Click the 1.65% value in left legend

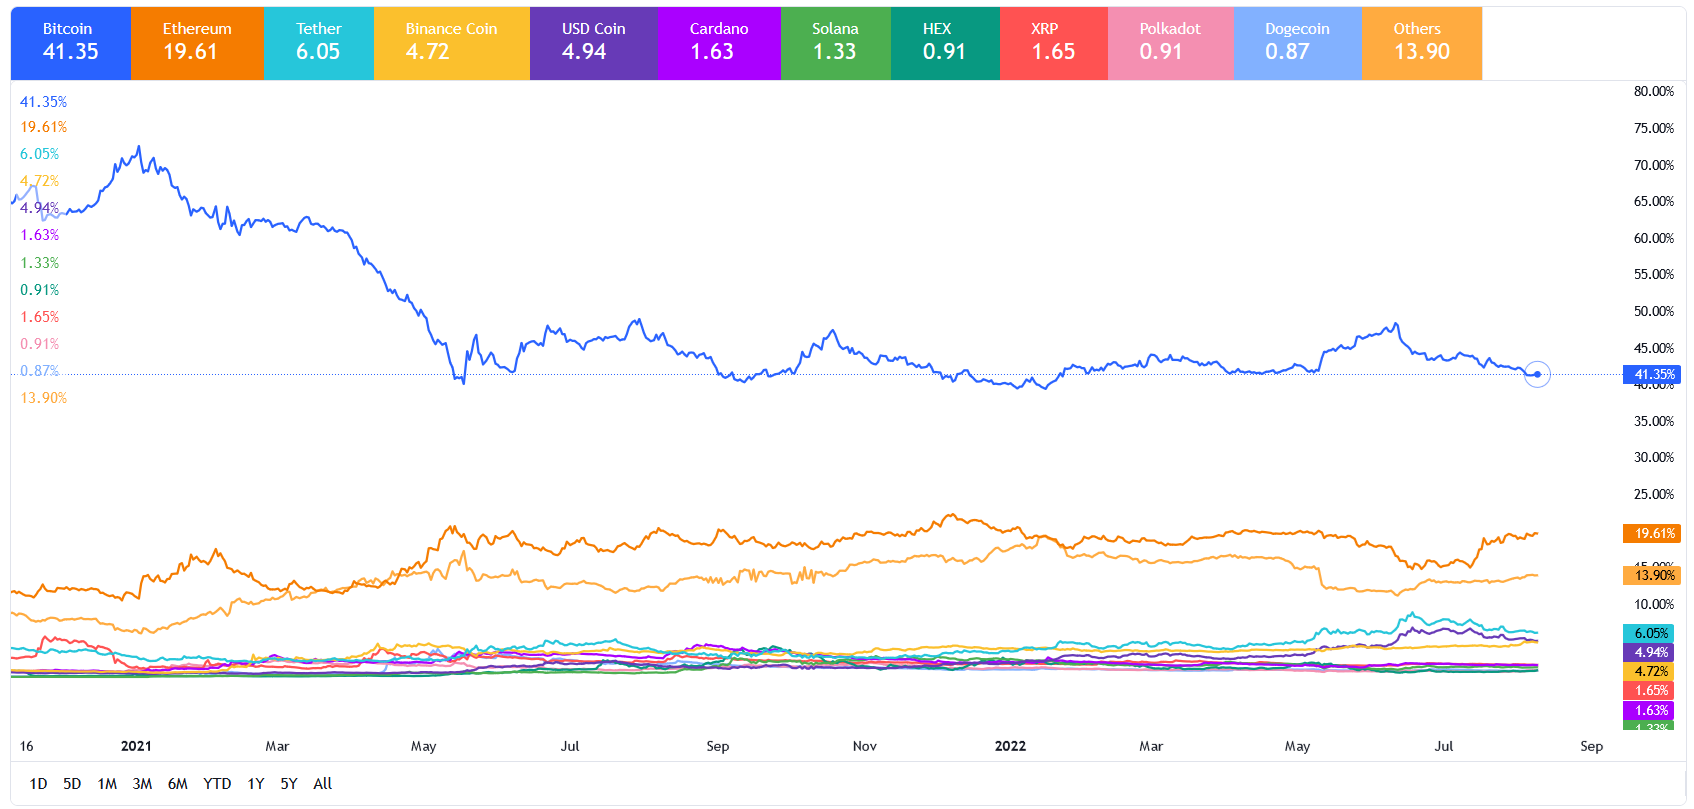[39, 317]
